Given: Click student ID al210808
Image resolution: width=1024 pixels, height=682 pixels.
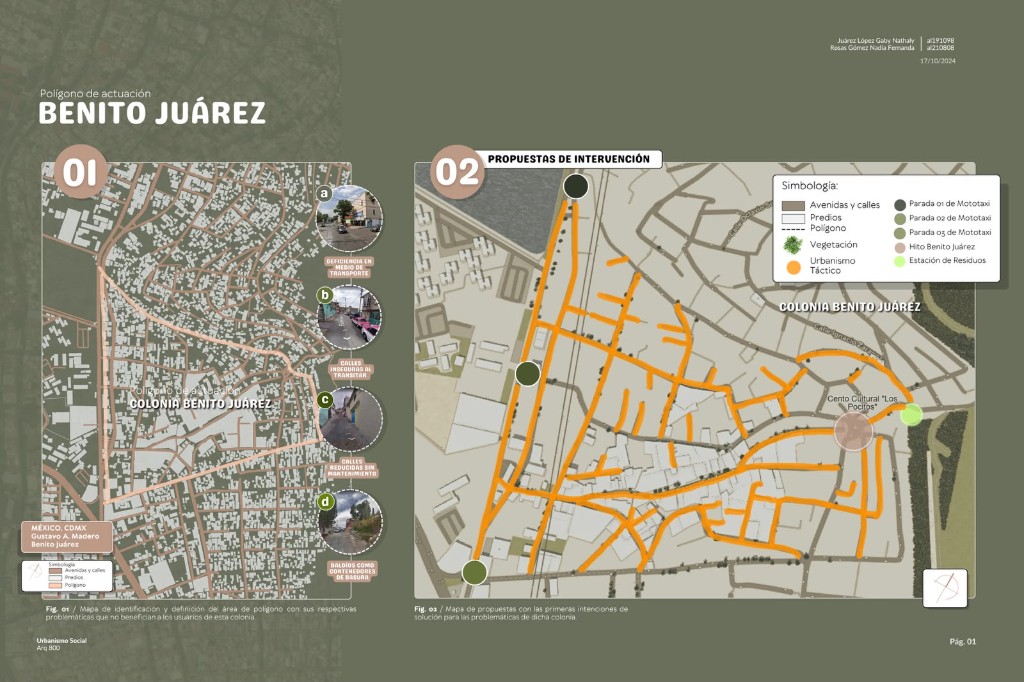Looking at the screenshot, I should pyautogui.click(x=940, y=48).
